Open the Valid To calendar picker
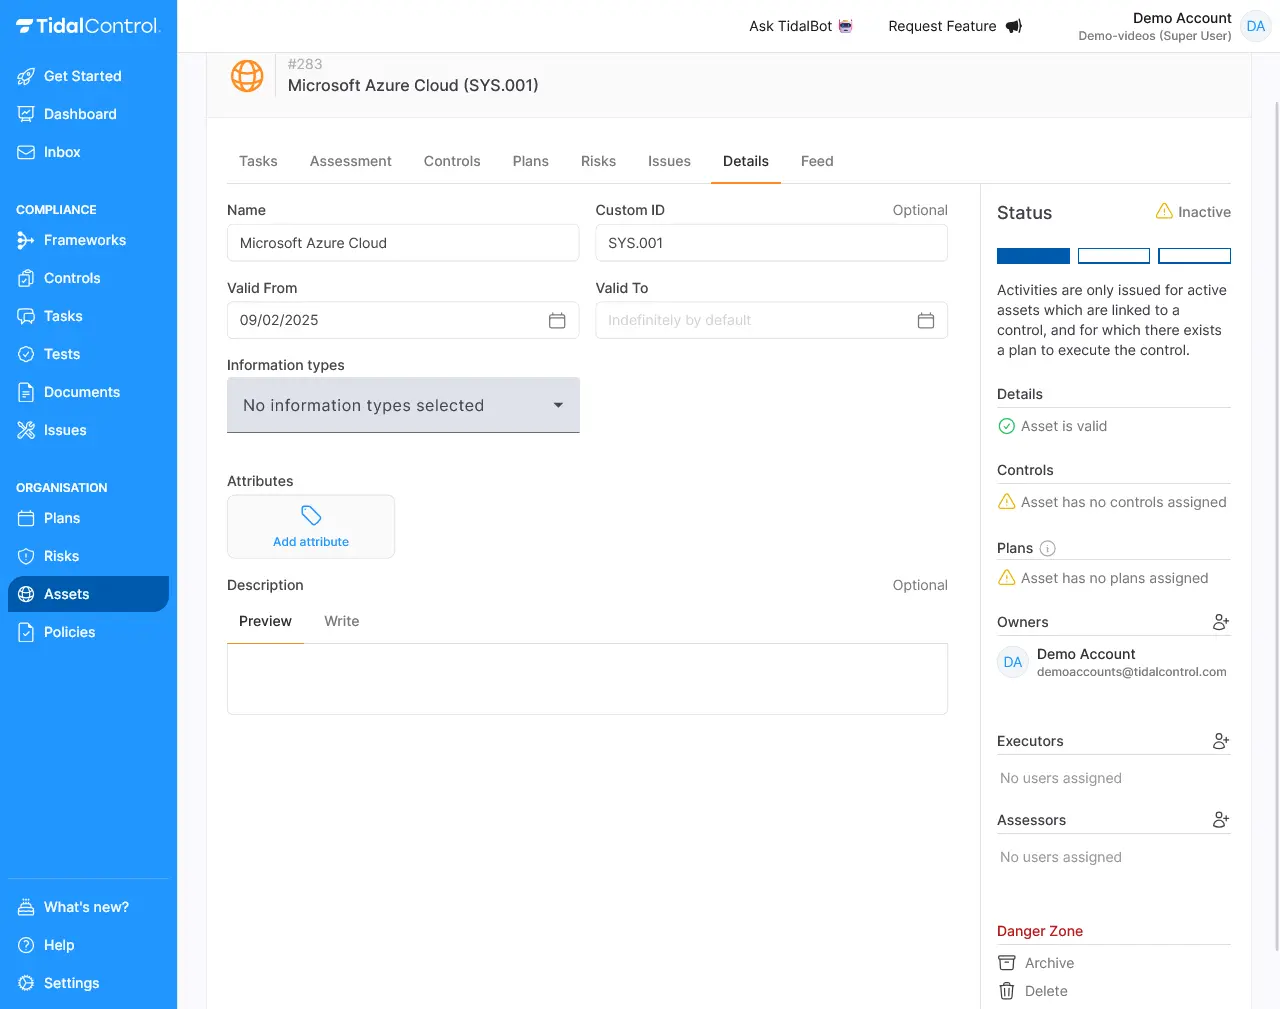Viewport: 1280px width, 1009px height. coord(926,320)
